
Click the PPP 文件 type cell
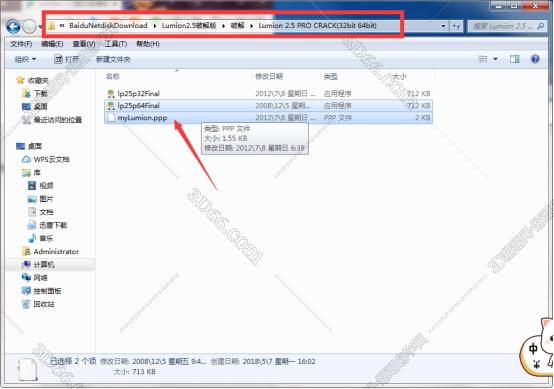pos(338,118)
